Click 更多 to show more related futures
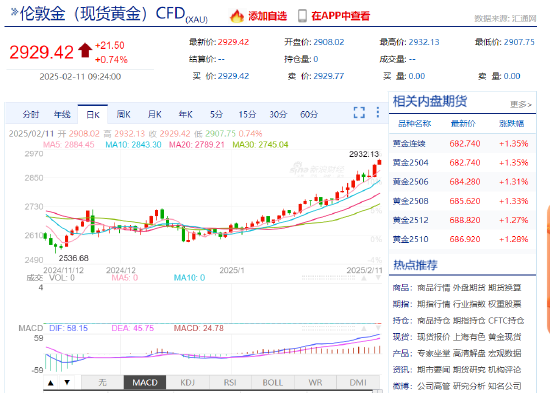Image resolution: width=550 pixels, height=393 pixels. click(x=521, y=104)
